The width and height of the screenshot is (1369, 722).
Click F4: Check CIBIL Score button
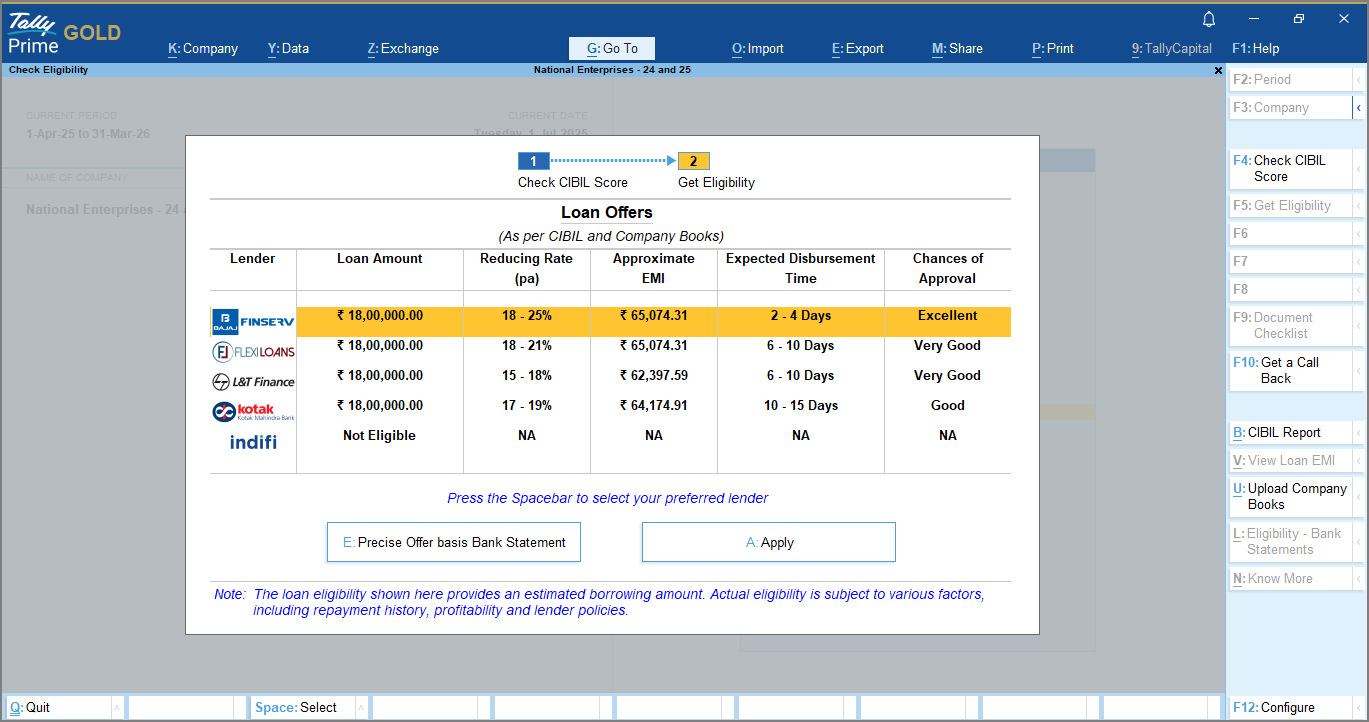point(1291,168)
